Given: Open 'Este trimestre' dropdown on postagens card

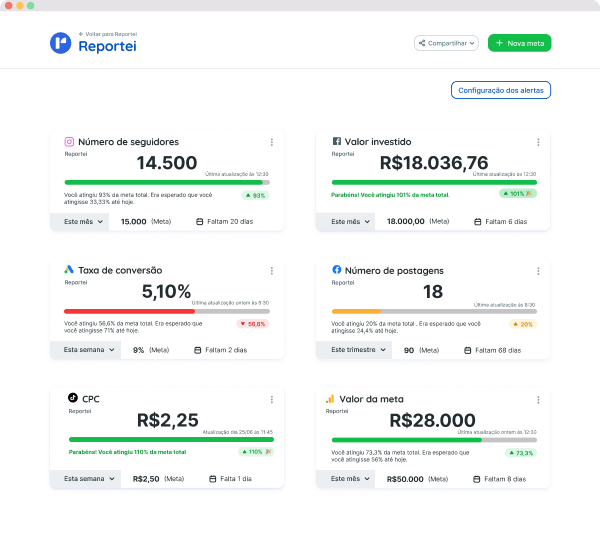Looking at the screenshot, I should coord(354,350).
